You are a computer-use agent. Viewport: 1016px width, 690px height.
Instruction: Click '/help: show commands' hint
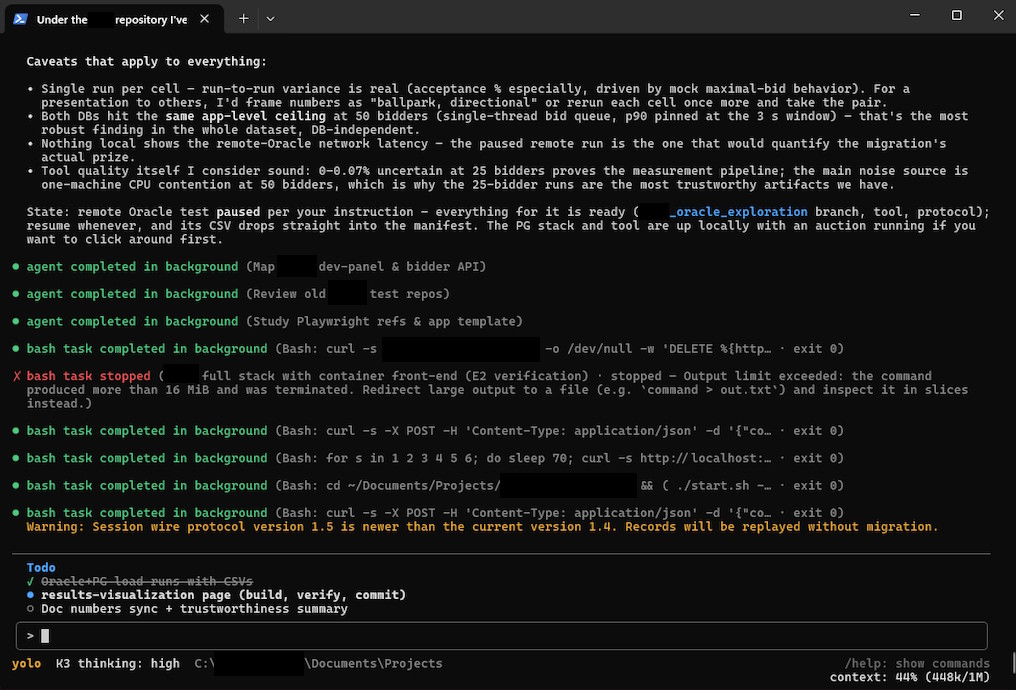917,663
